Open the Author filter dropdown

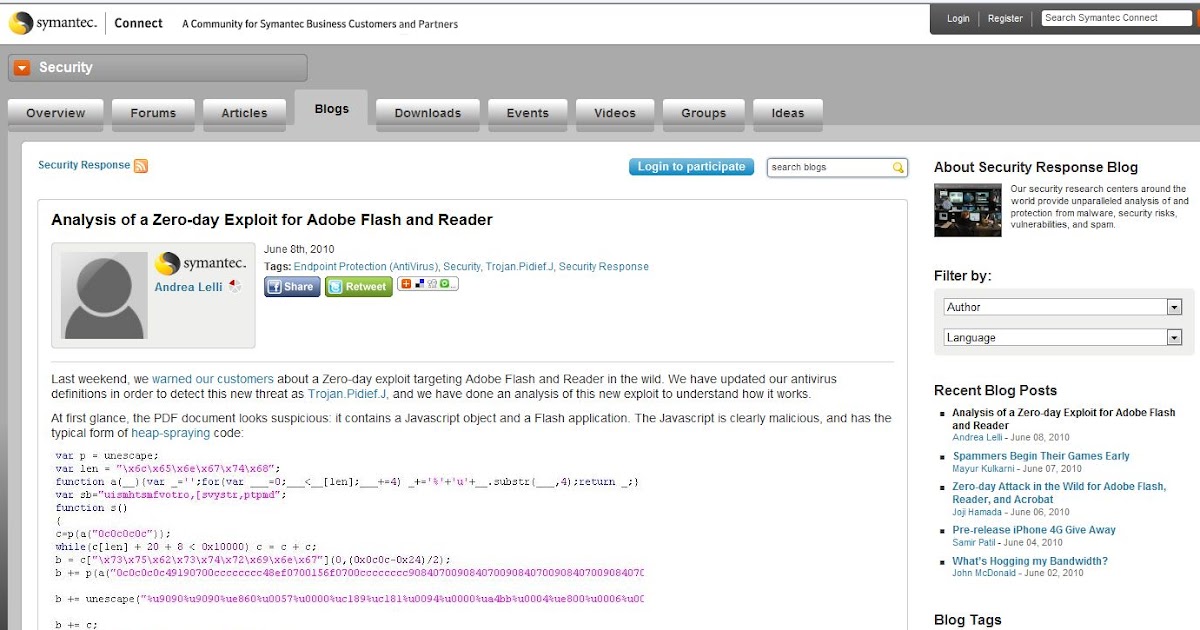[1063, 307]
